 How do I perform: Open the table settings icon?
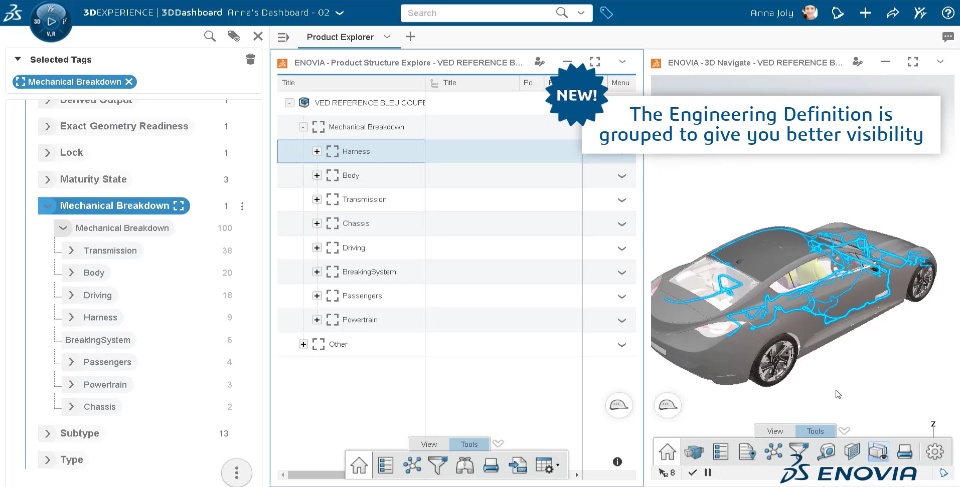pyautogui.click(x=547, y=466)
